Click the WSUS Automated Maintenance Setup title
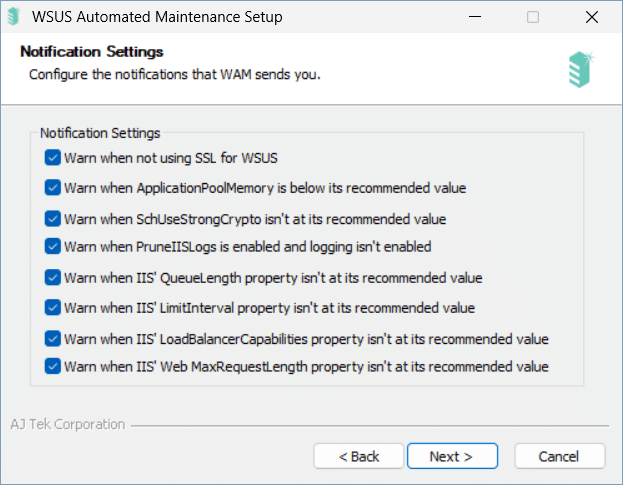 [157, 17]
